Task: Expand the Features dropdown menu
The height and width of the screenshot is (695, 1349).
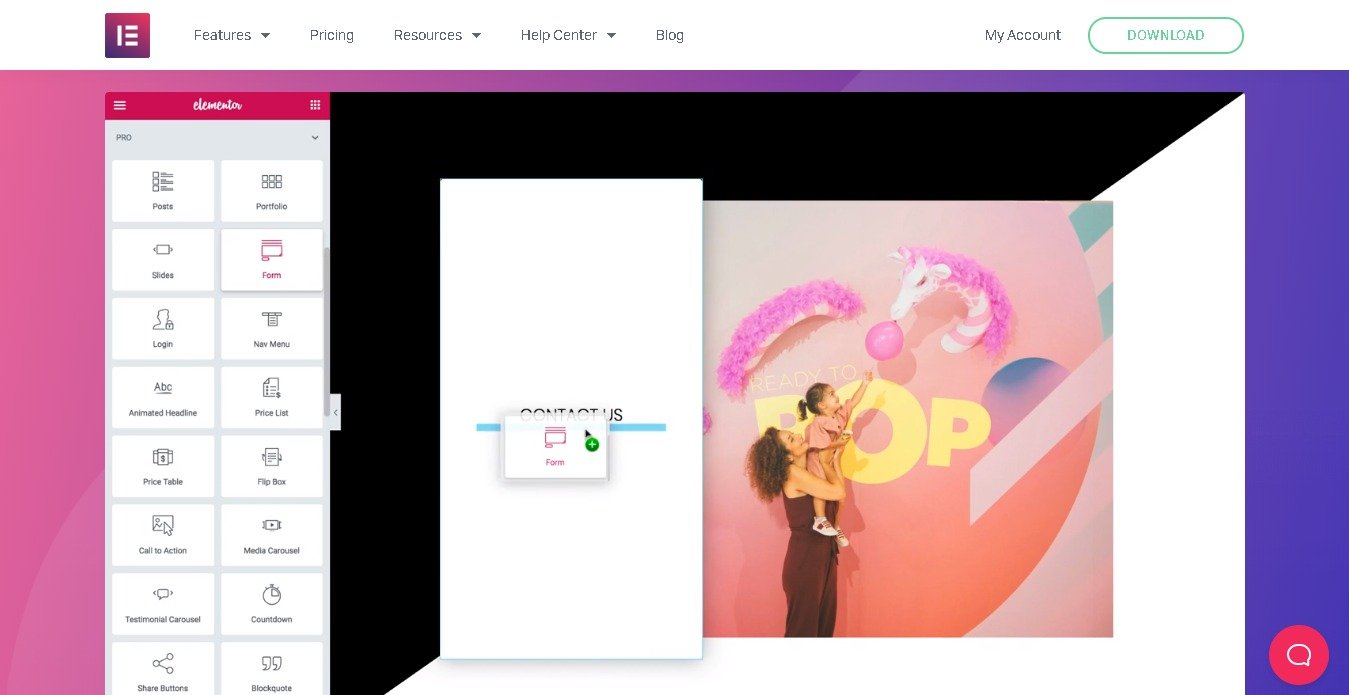Action: (232, 35)
